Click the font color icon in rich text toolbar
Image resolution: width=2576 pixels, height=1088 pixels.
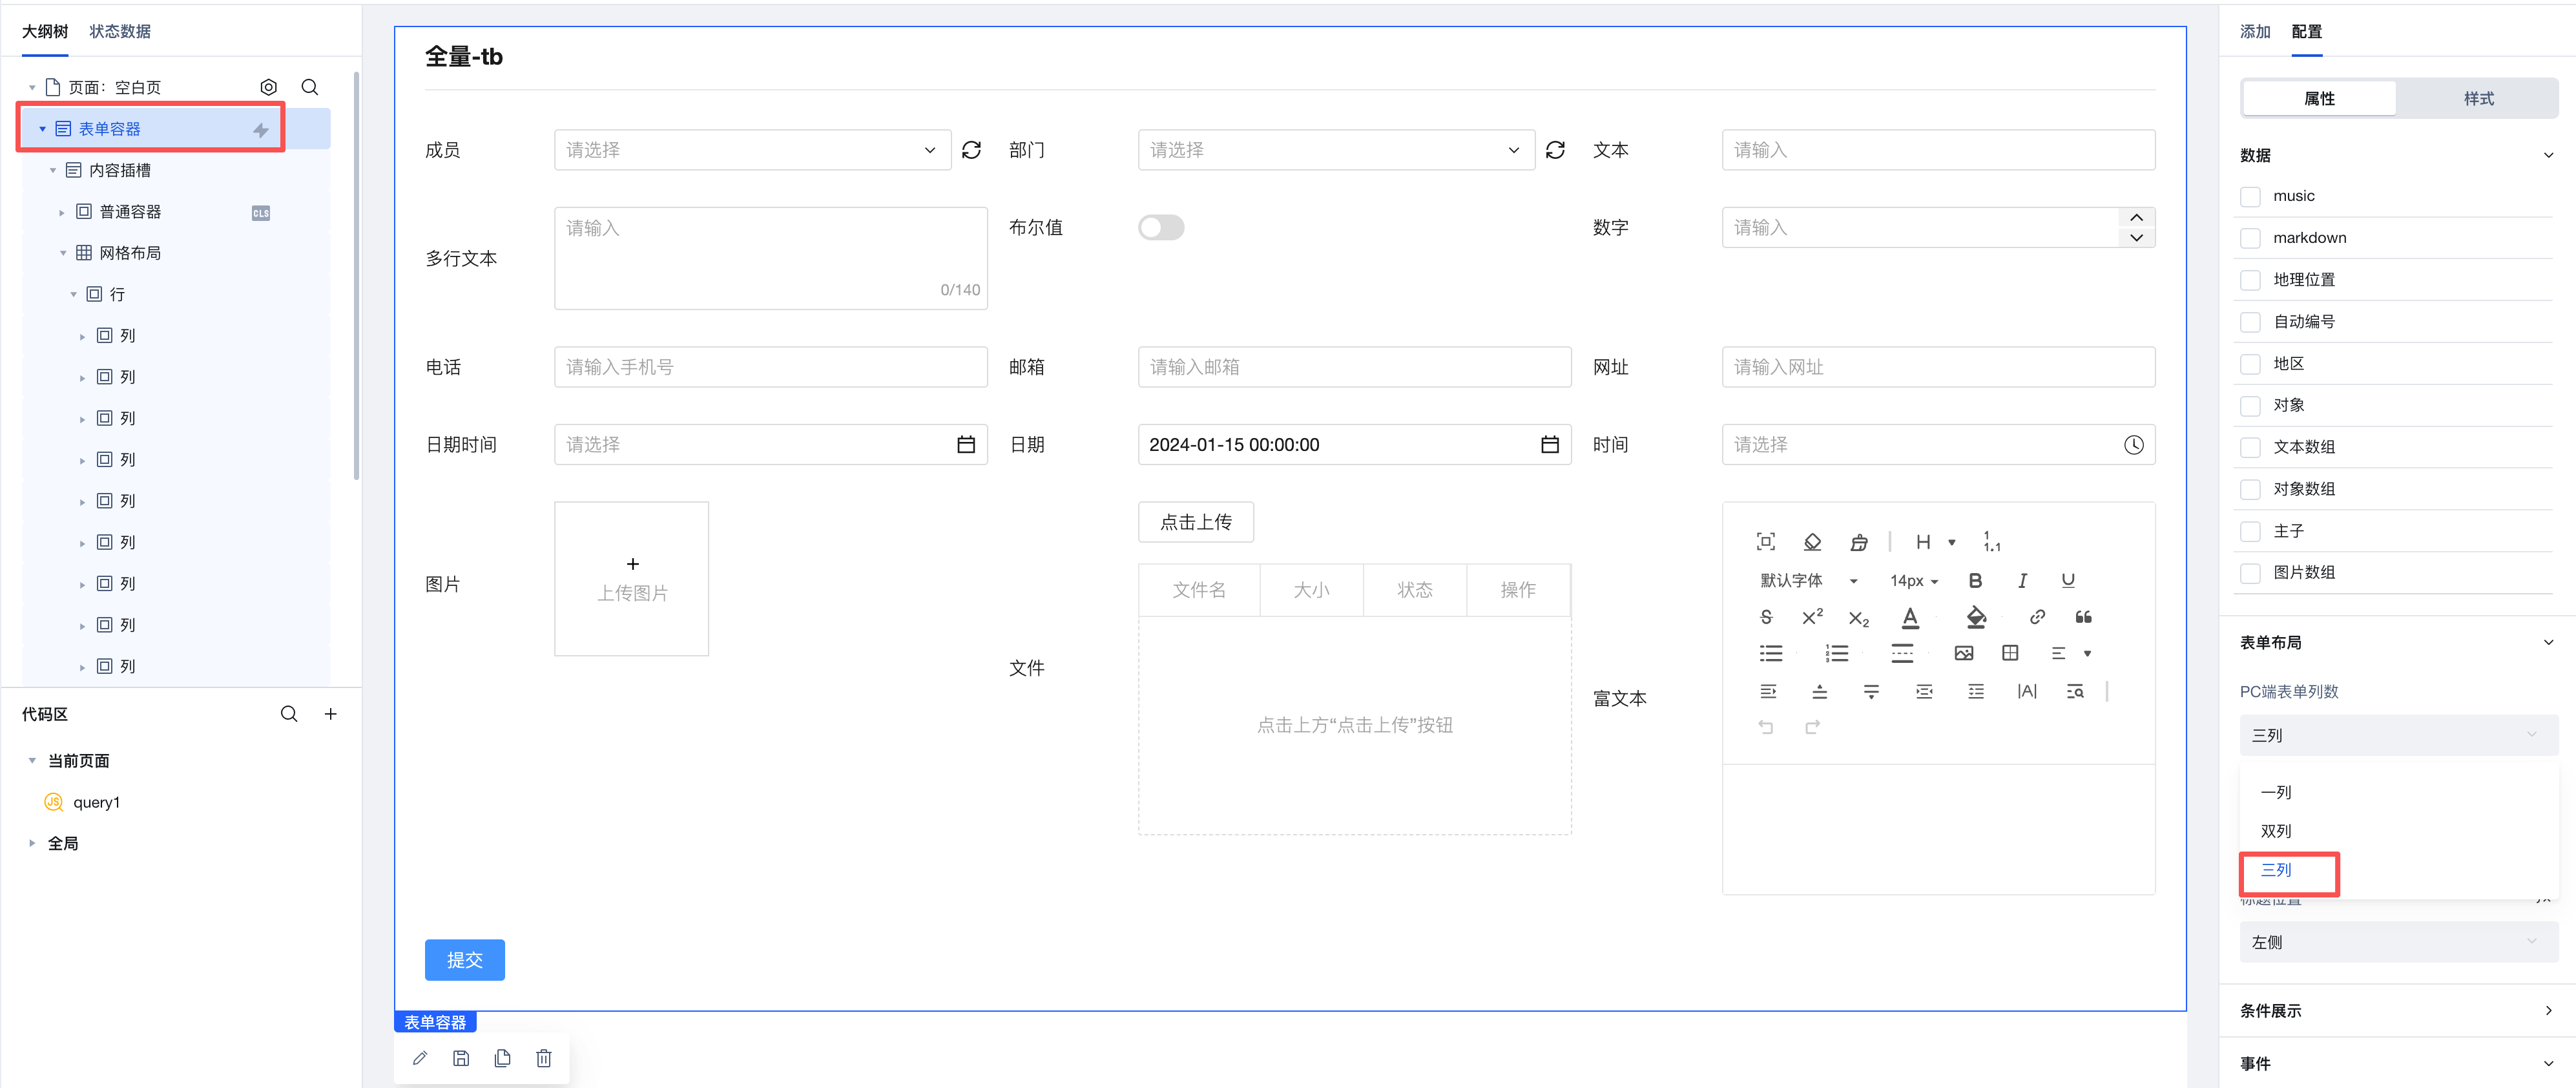pyautogui.click(x=1910, y=617)
